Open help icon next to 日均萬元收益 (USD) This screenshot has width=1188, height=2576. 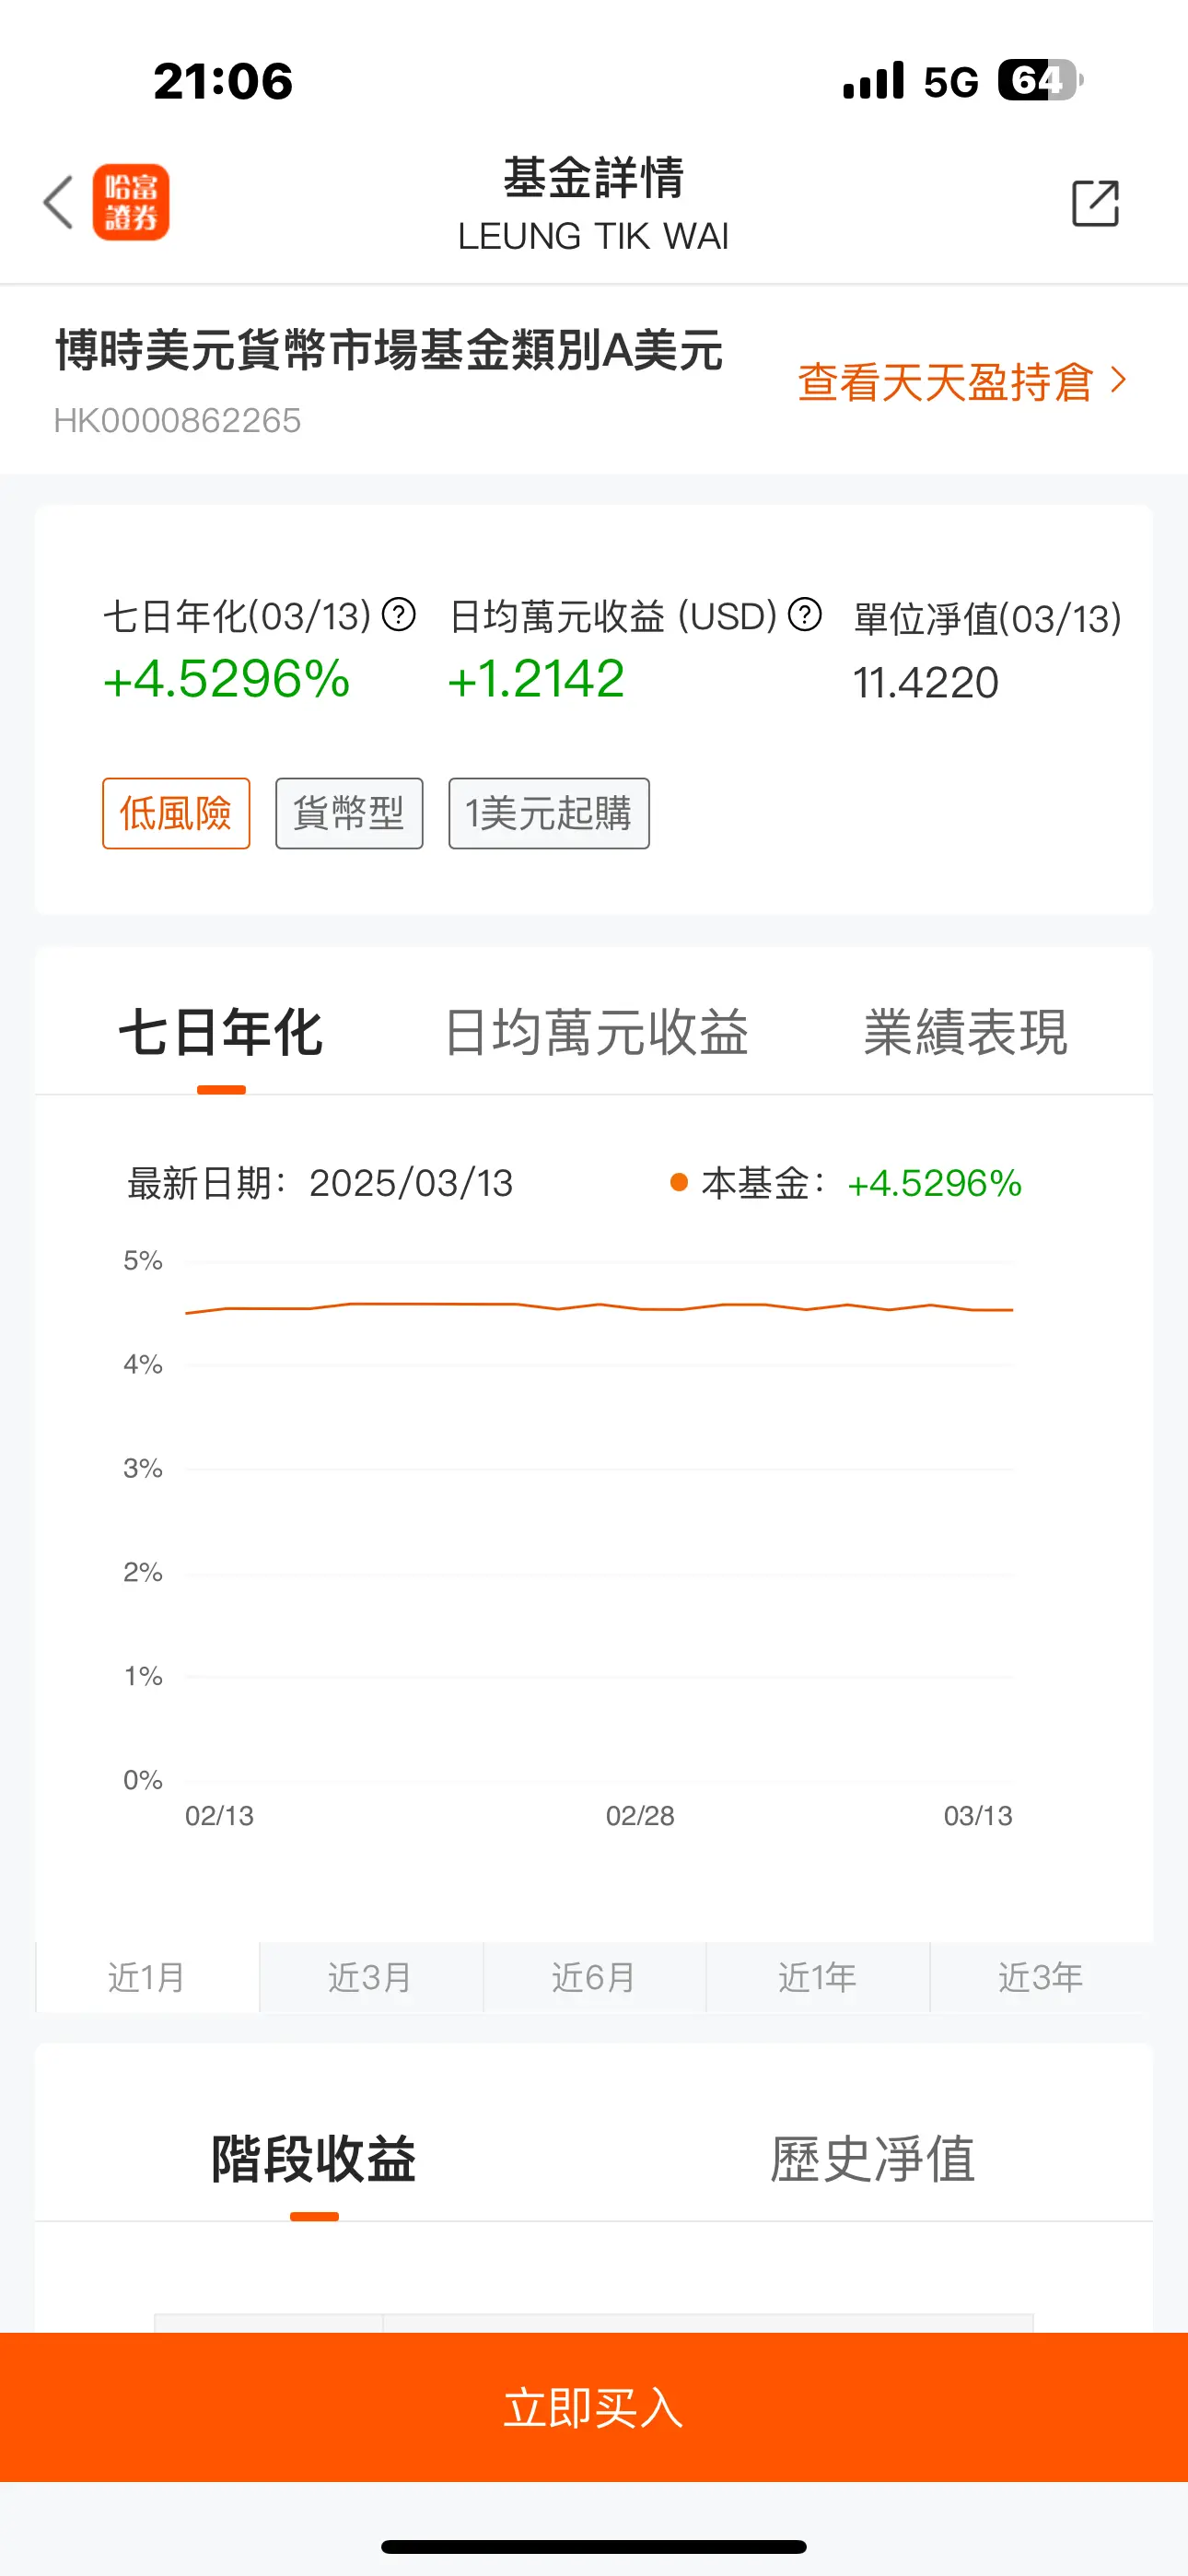[x=805, y=614]
